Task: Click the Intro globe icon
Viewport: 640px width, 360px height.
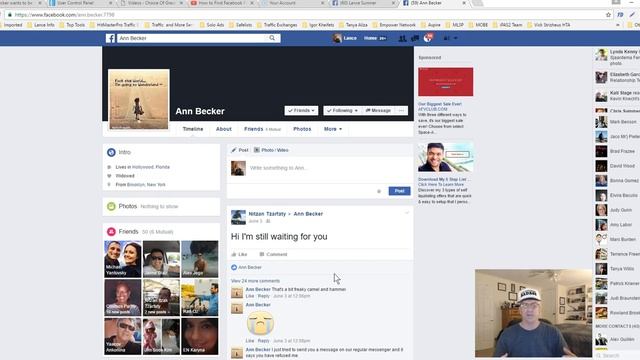Action: pyautogui.click(x=111, y=152)
